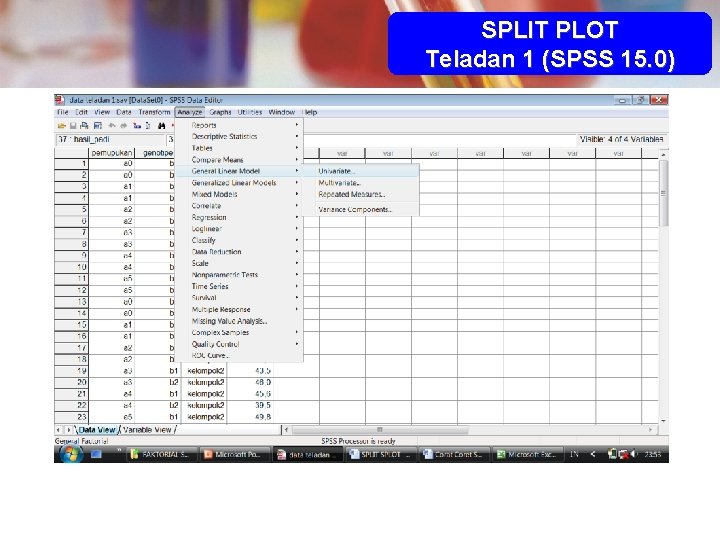Choose Repeated Measures... in submenu
This screenshot has width=720, height=540.
coord(361,194)
